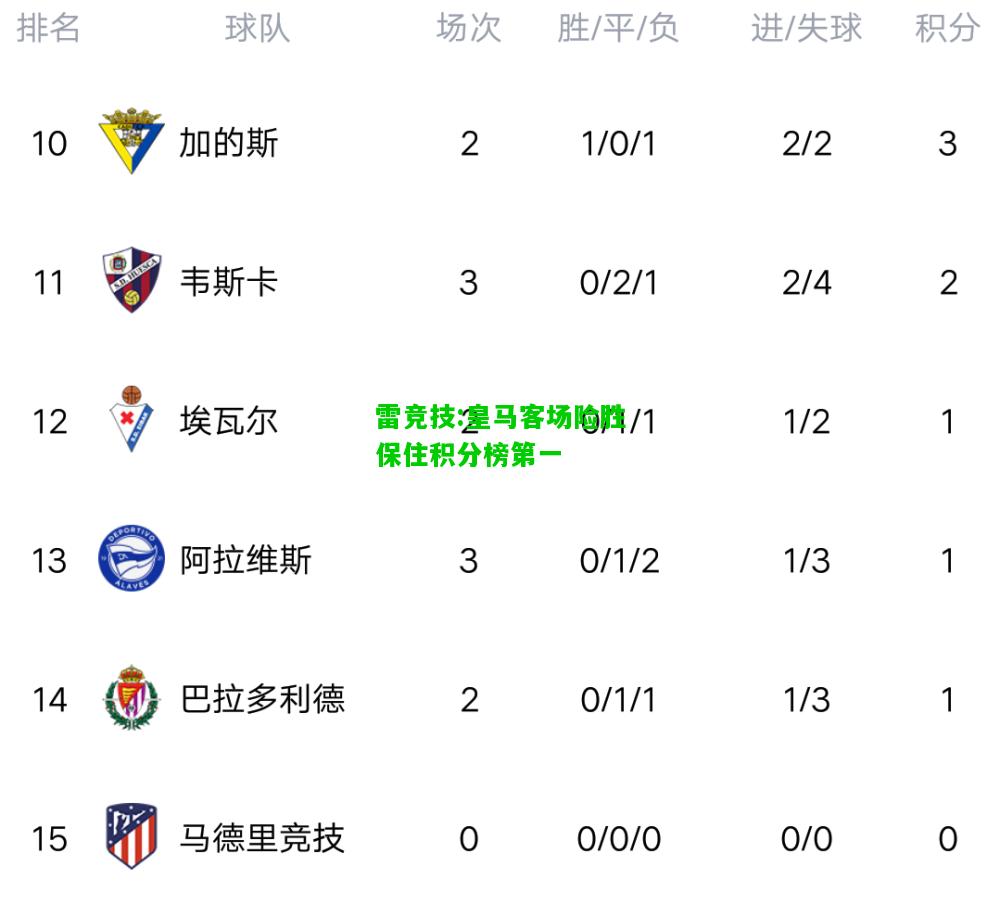This screenshot has height=917, width=1000.
Task: Select team name 阿拉维斯
Action: coord(246,560)
